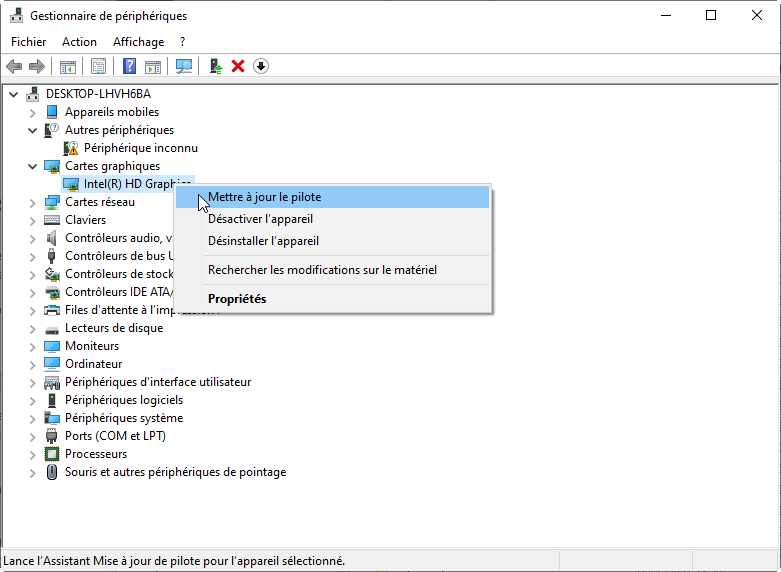Click the Claviers keyboard icon
The width and height of the screenshot is (781, 572).
tap(52, 220)
